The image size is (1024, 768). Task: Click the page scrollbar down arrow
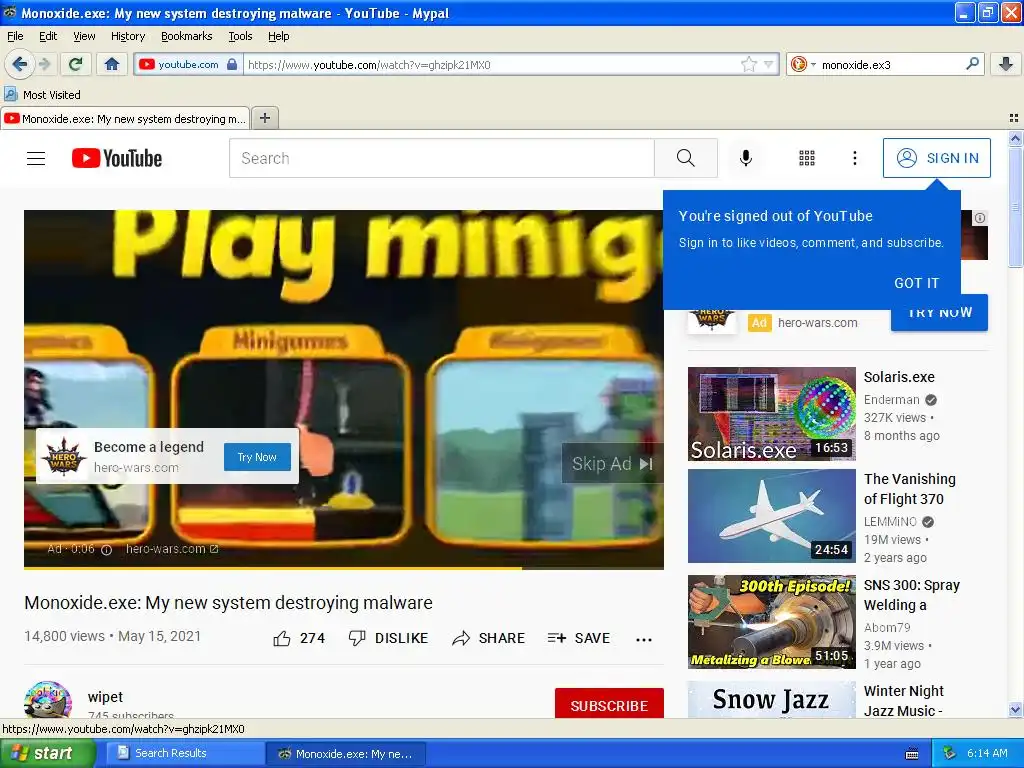point(1015,709)
